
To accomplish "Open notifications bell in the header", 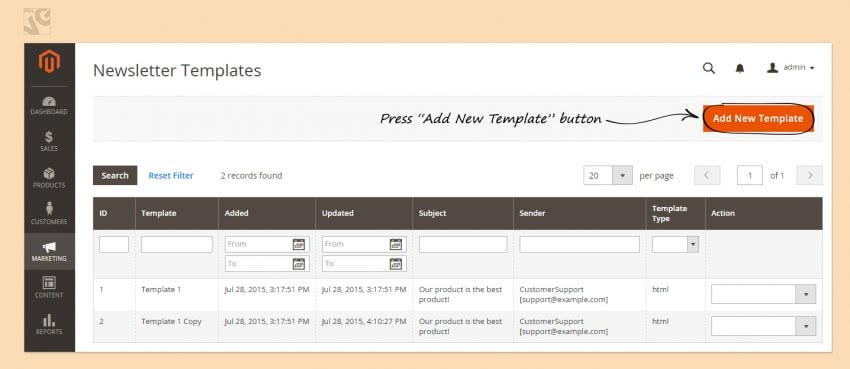I will tap(739, 68).
